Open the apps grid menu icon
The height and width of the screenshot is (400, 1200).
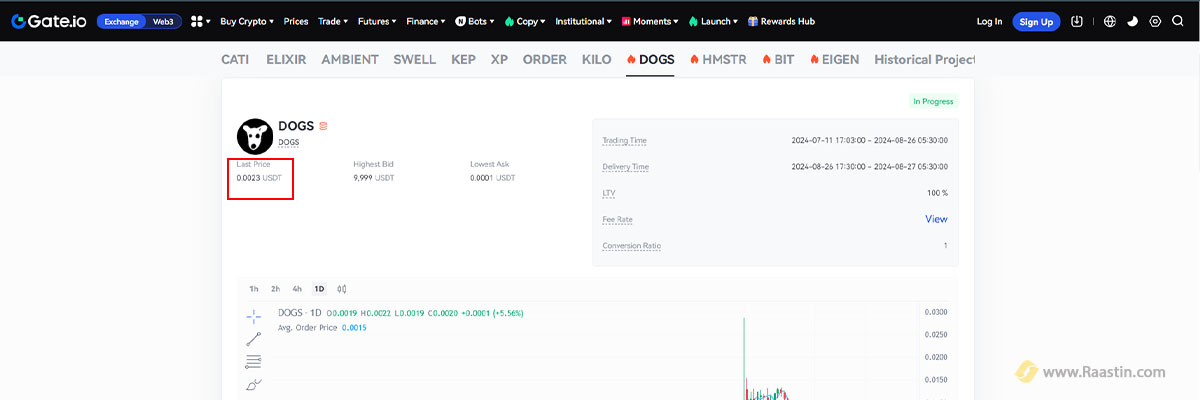(199, 21)
